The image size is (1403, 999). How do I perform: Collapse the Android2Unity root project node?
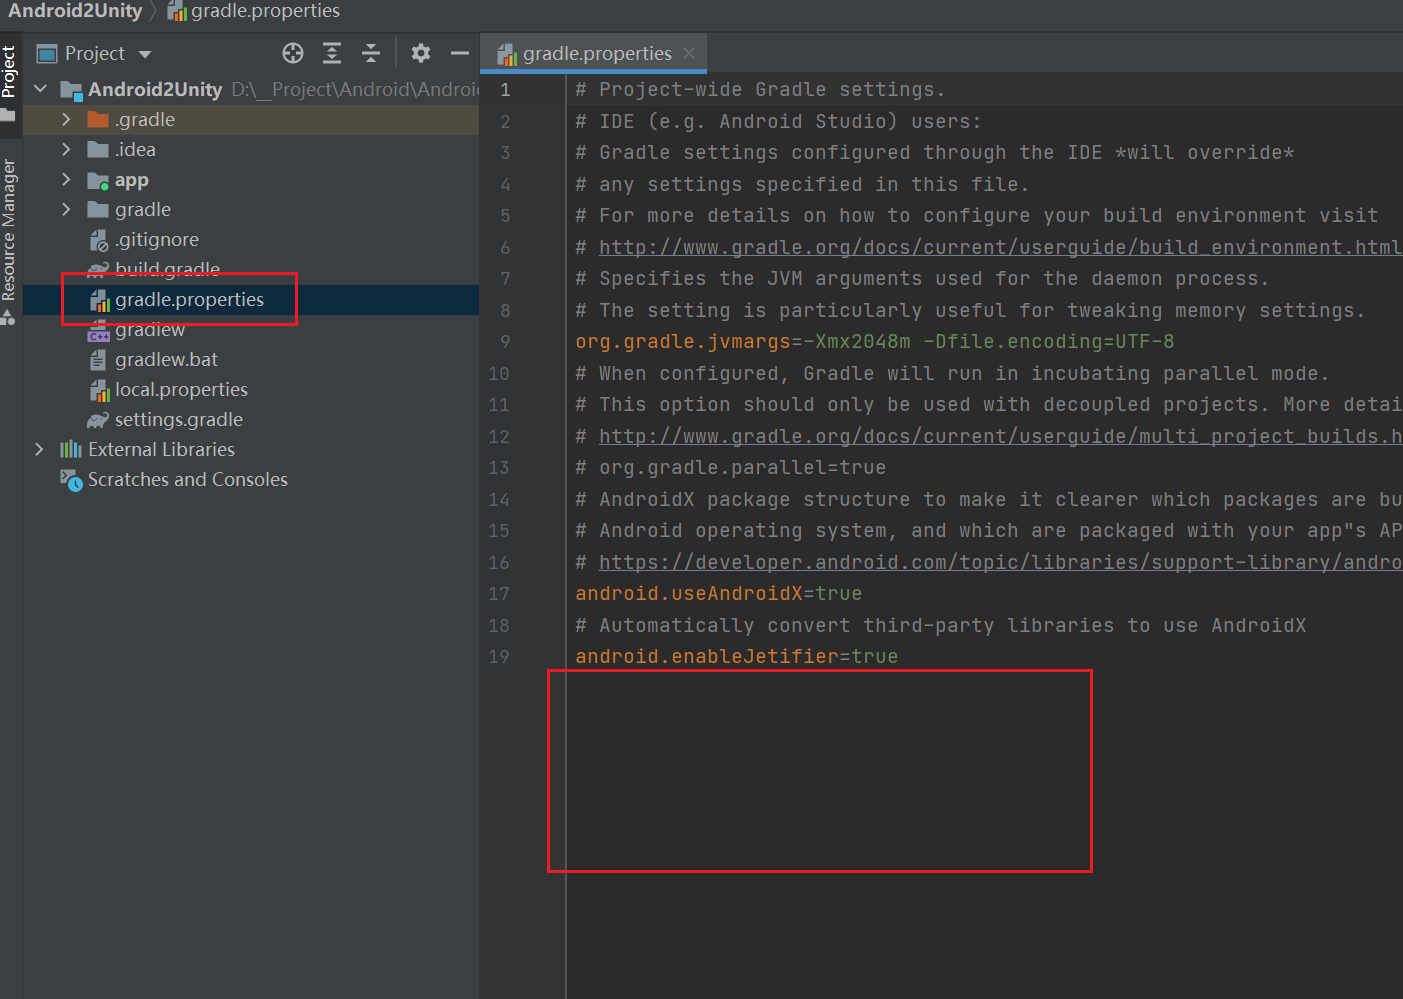pyautogui.click(x=41, y=89)
